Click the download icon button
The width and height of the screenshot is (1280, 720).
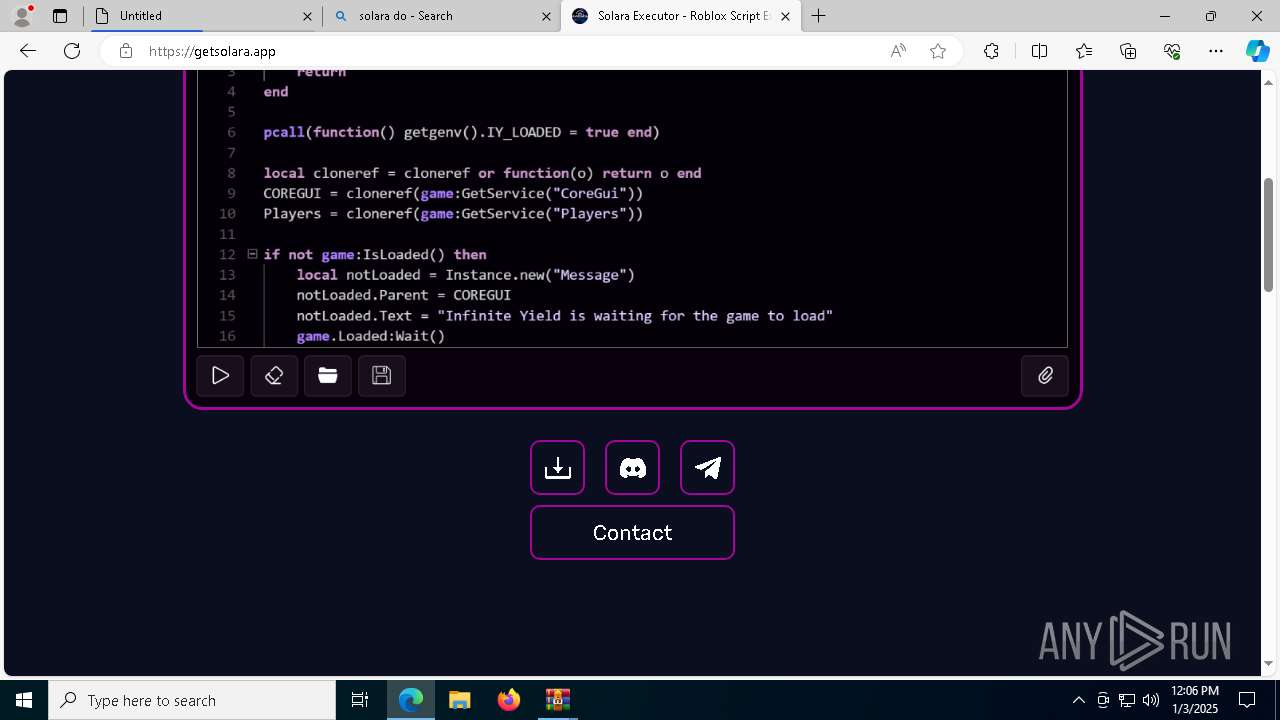[x=557, y=467]
